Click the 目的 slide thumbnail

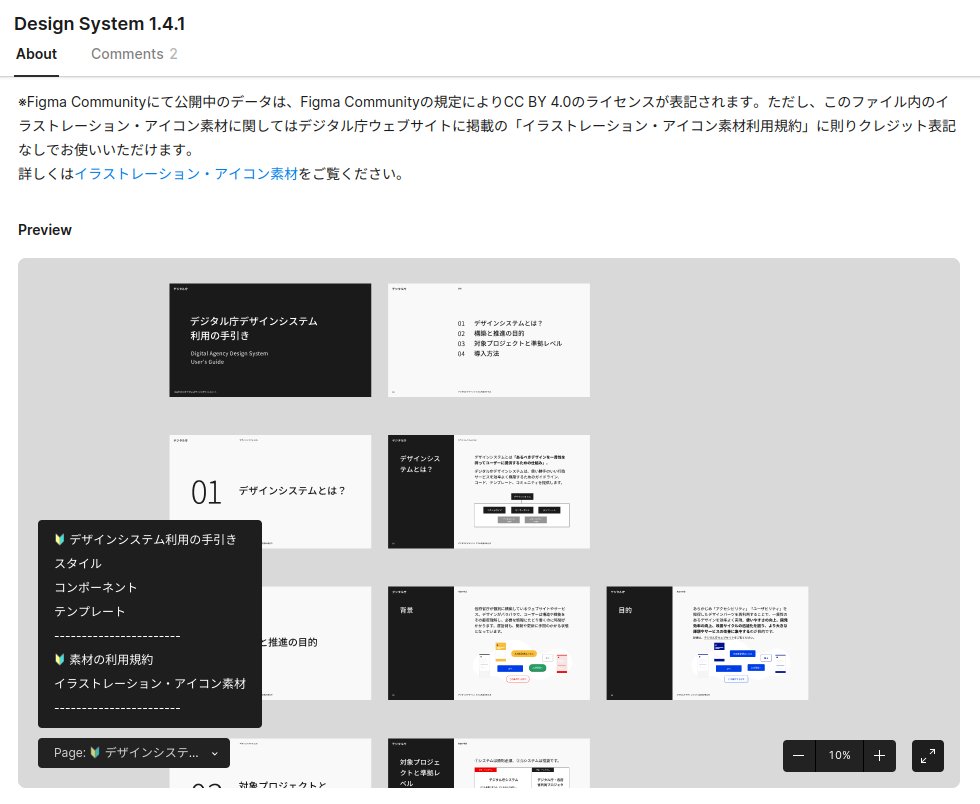point(707,643)
